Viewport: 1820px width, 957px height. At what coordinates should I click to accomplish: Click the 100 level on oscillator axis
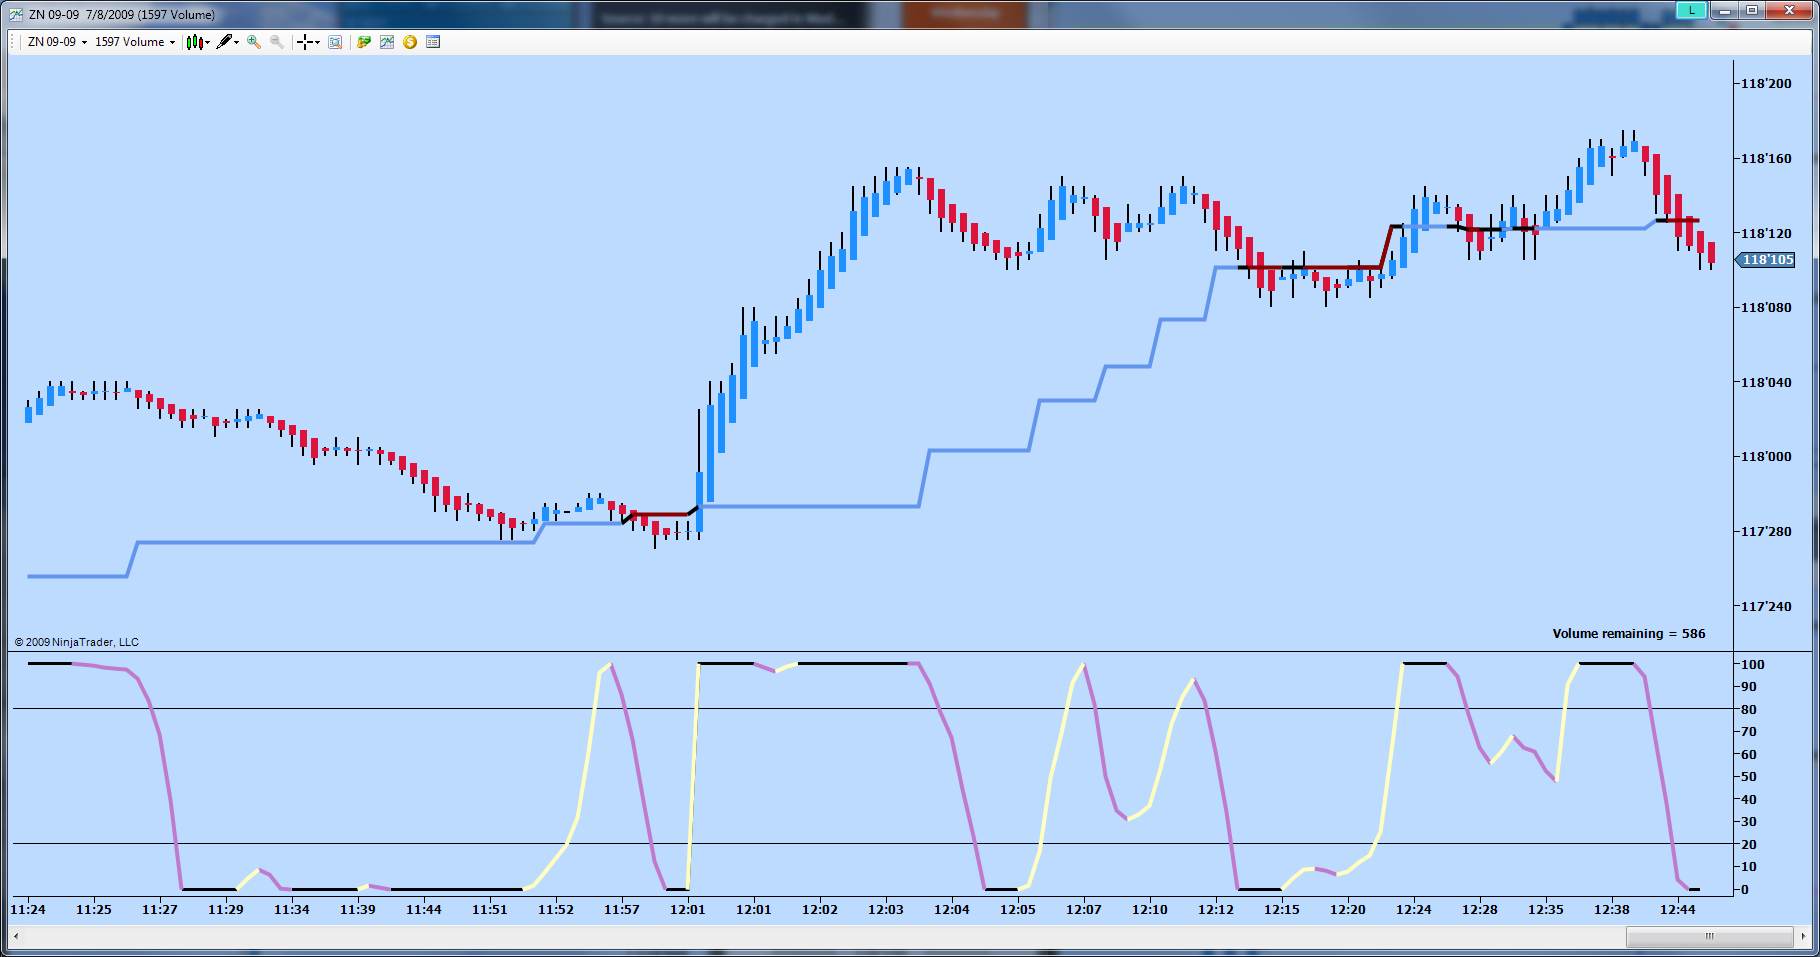coord(1753,664)
